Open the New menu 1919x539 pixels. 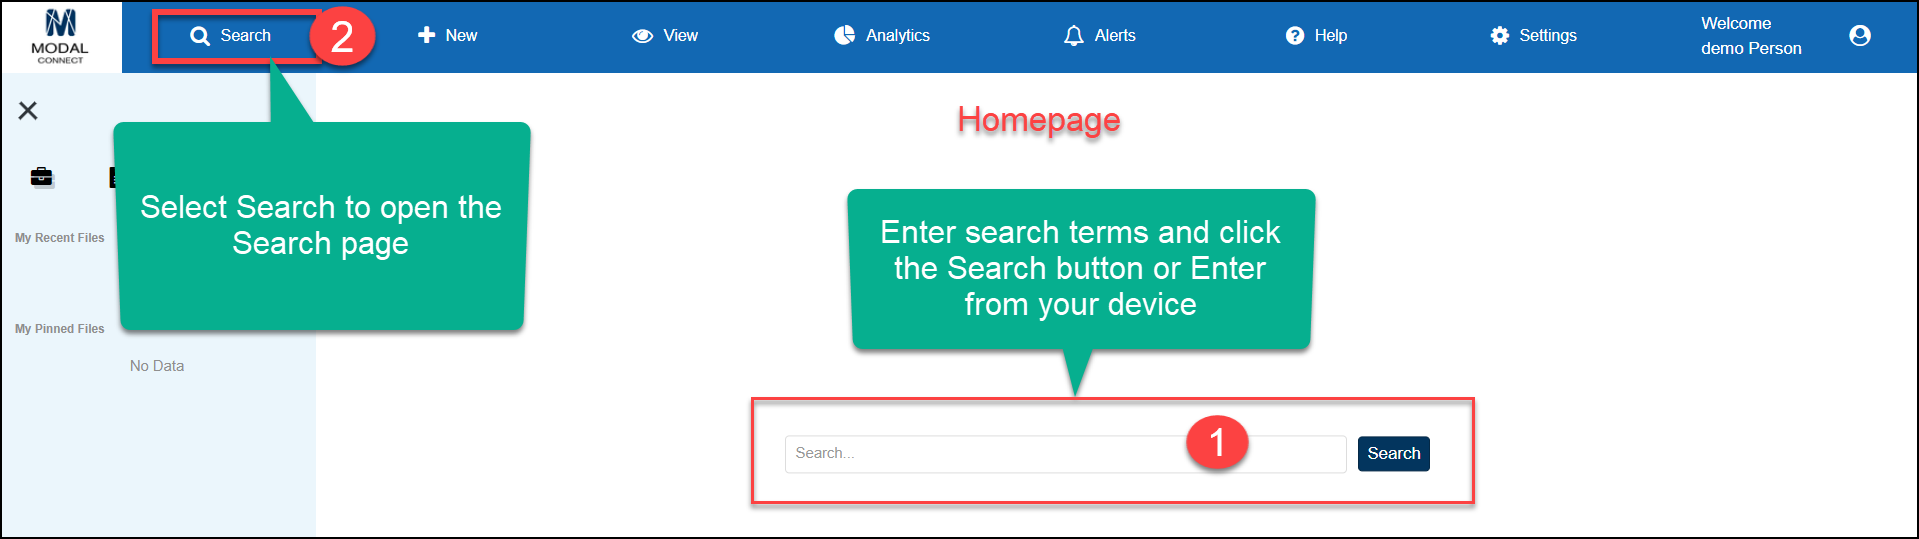coord(447,35)
